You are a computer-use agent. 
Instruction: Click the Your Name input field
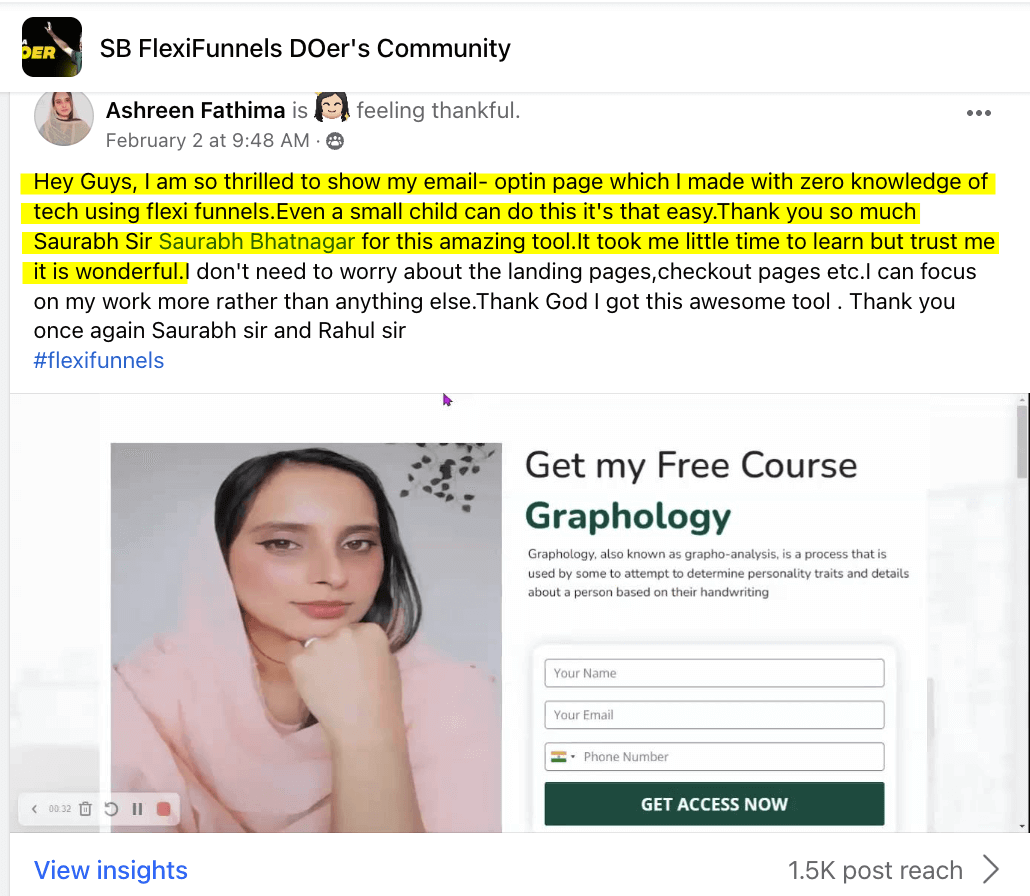coord(713,673)
